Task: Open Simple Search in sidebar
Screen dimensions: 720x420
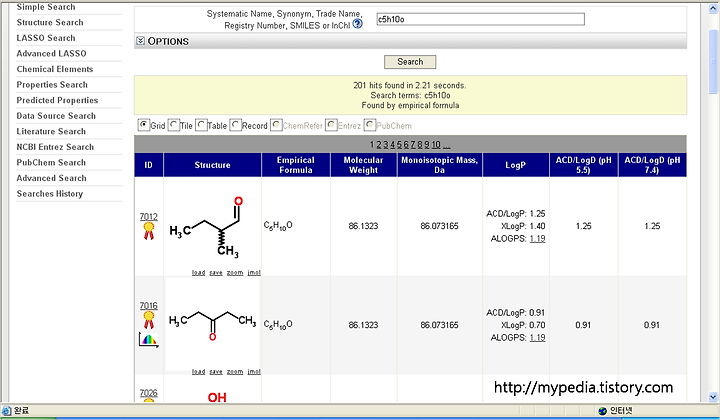Action: point(46,7)
